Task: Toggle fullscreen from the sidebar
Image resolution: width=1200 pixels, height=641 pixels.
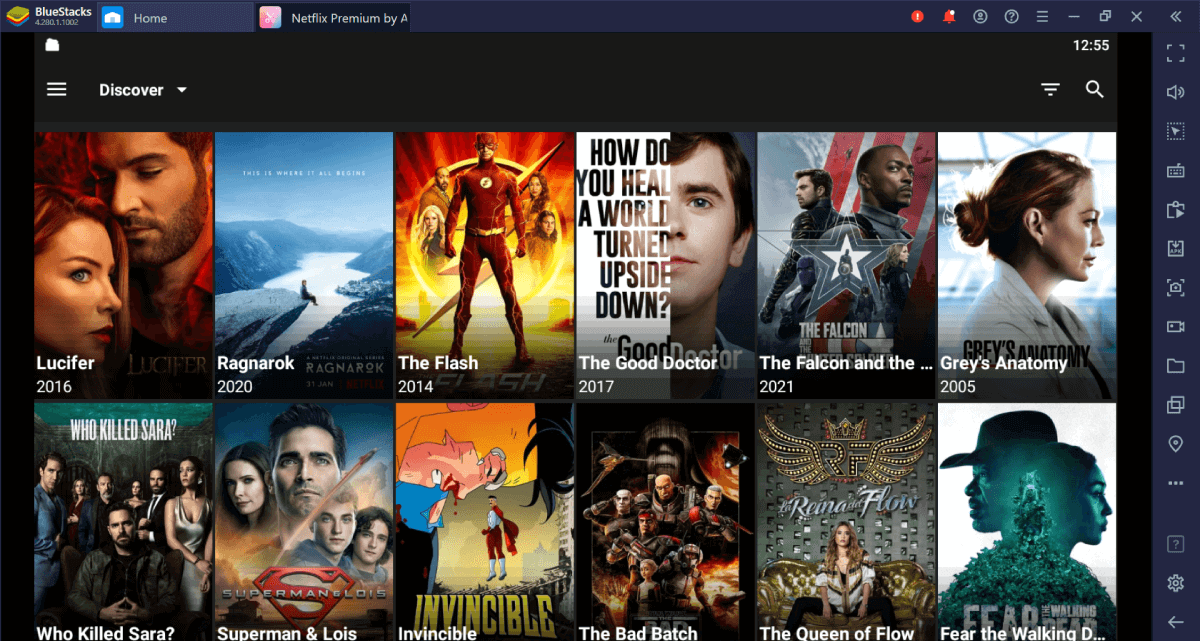Action: (1176, 53)
